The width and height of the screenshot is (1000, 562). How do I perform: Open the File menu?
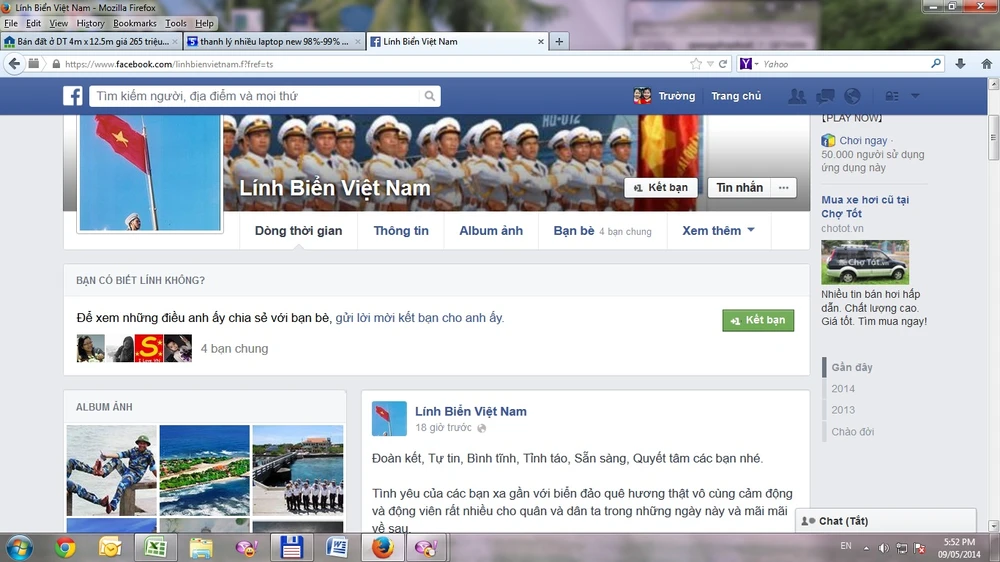11,23
